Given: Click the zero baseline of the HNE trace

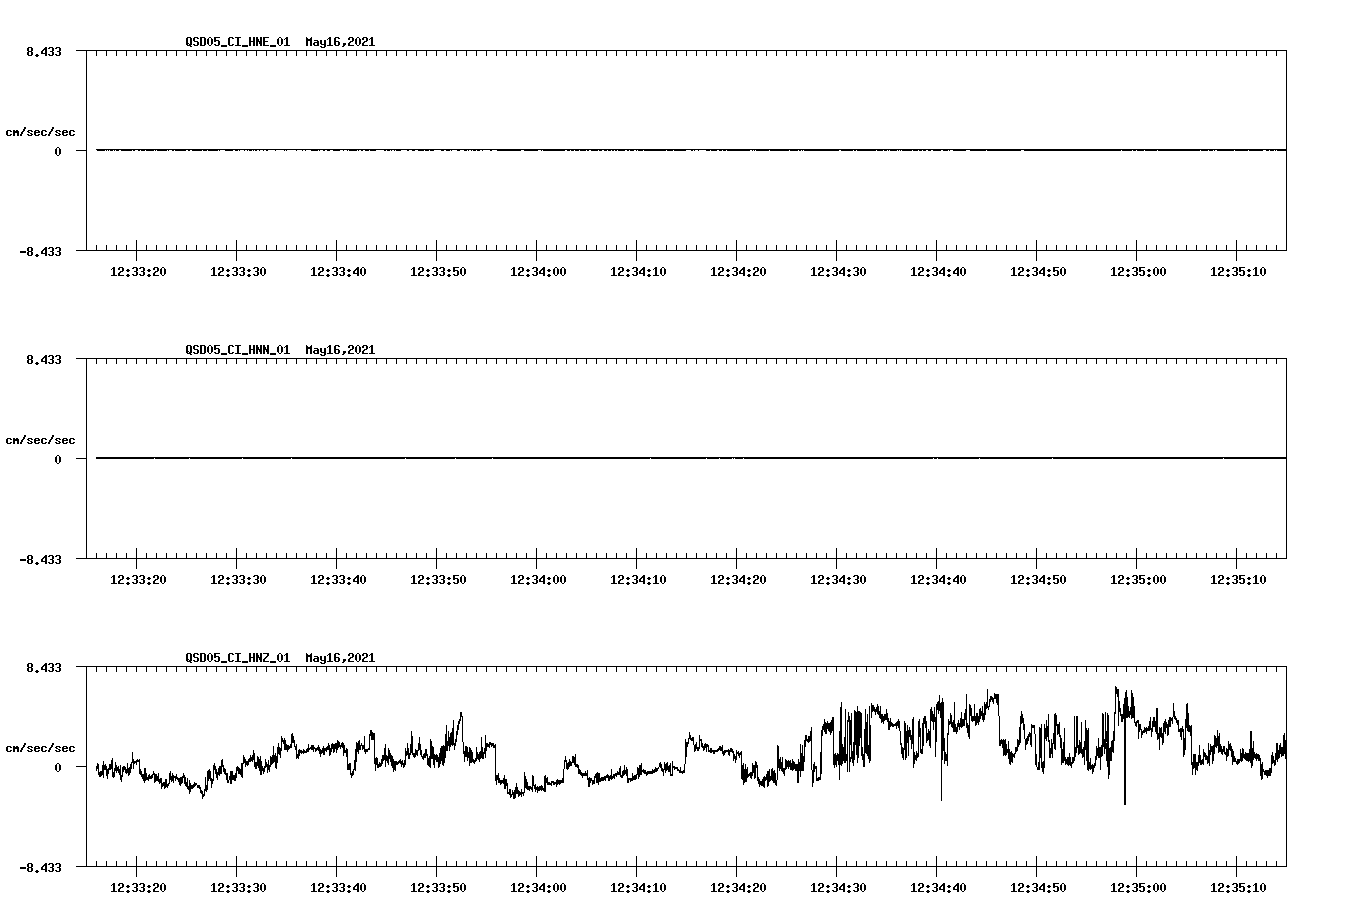Looking at the screenshot, I should pos(600,150).
